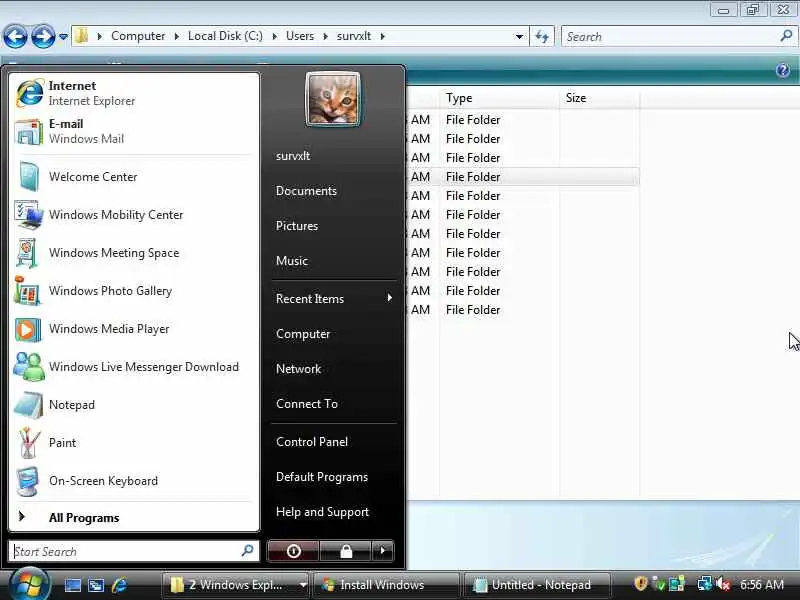The width and height of the screenshot is (800, 600).
Task: Open Windows Media Player icon
Action: tap(28, 329)
